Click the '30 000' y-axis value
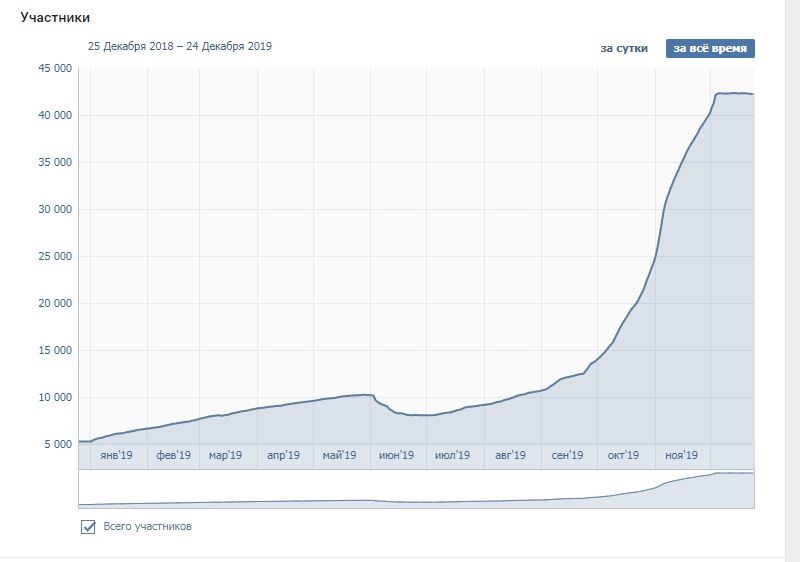Viewport: 800px width, 562px height. point(55,209)
